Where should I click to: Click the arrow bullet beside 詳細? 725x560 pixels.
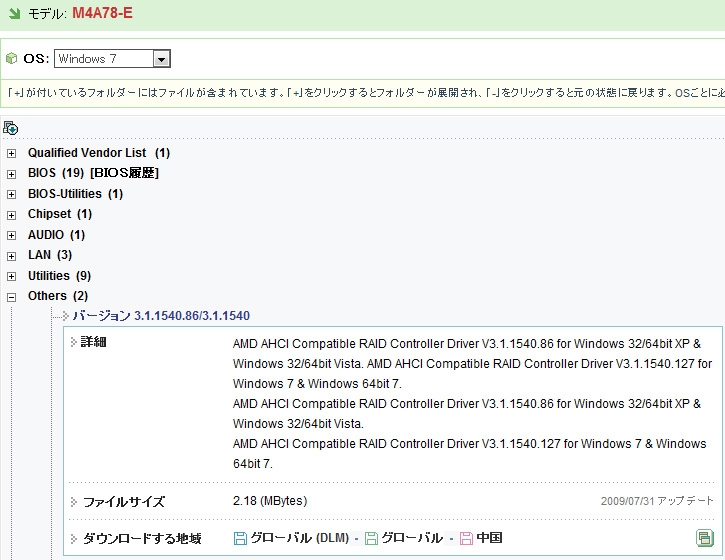73,342
